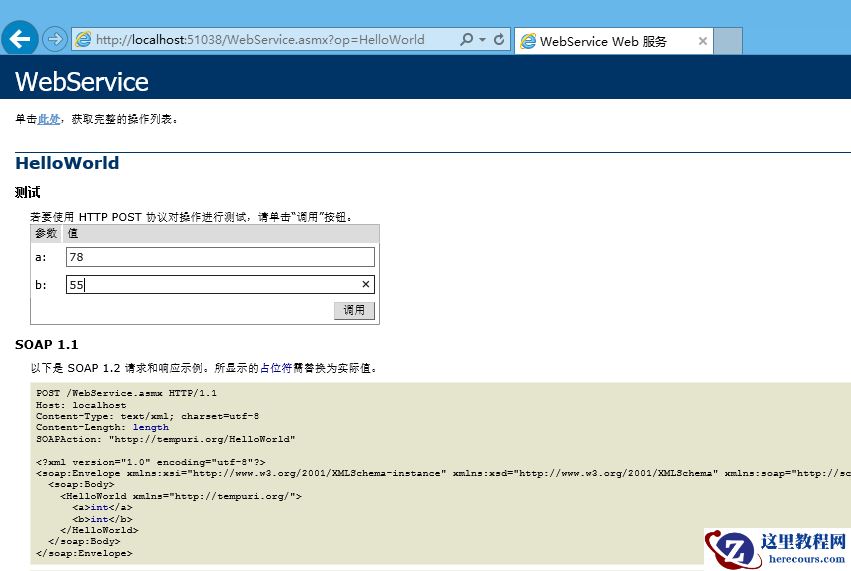Image resolution: width=851 pixels, height=571 pixels.
Task: Invoke the operation with 调用 button
Action: pos(354,310)
